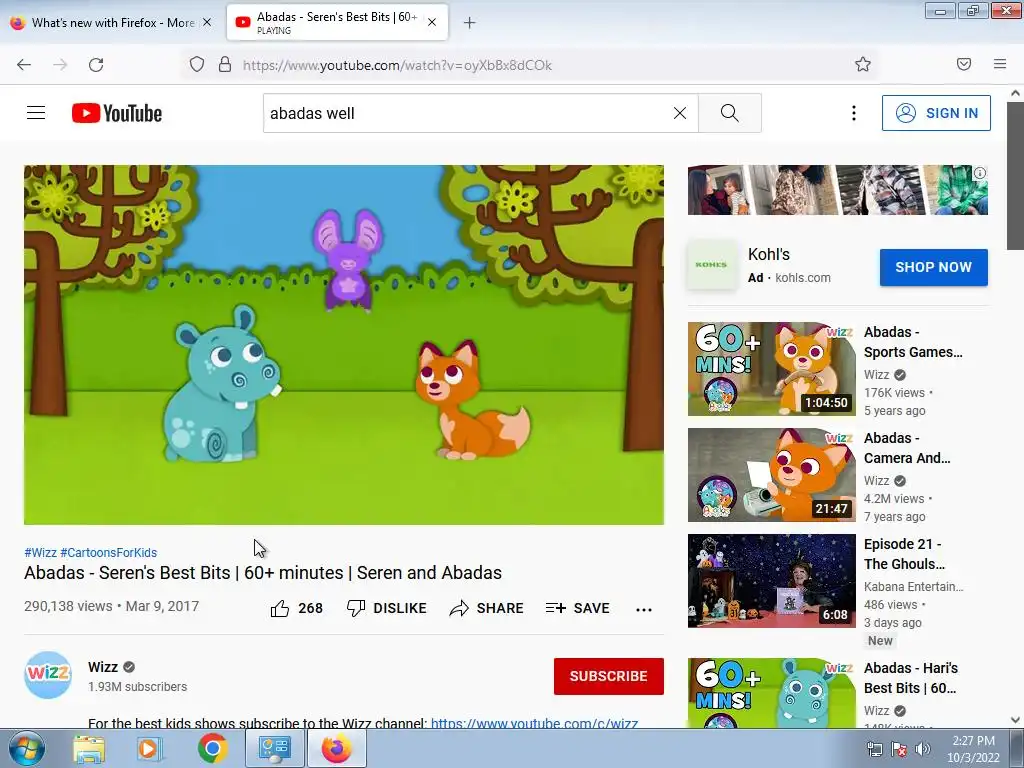Screen dimensions: 1024x768
Task: Open a new browser tab
Action: click(x=470, y=23)
